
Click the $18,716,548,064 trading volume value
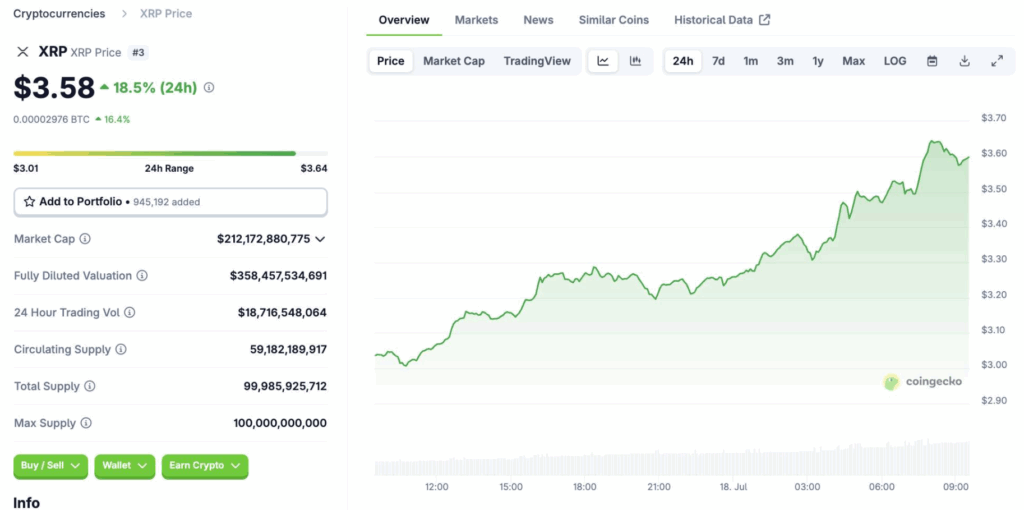point(282,313)
